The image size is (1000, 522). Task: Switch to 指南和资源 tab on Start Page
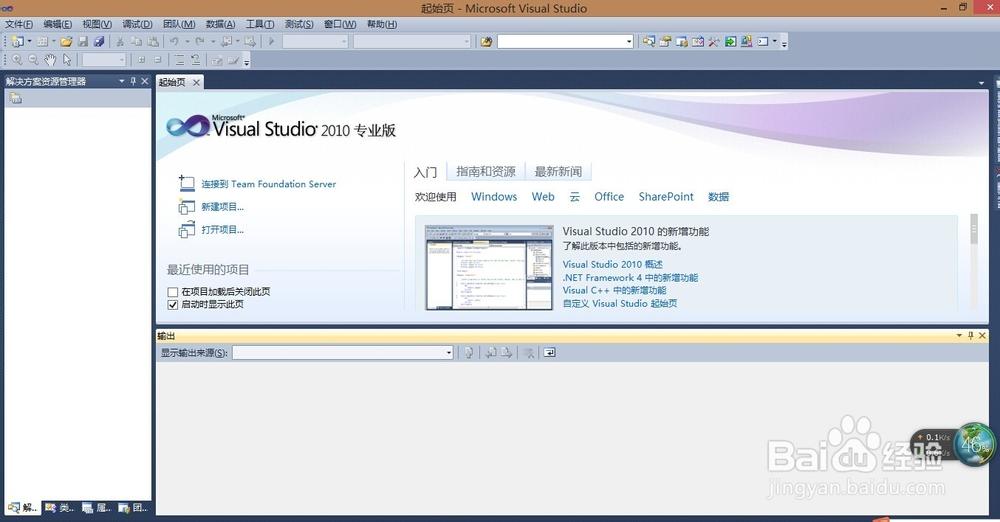pyautogui.click(x=486, y=172)
